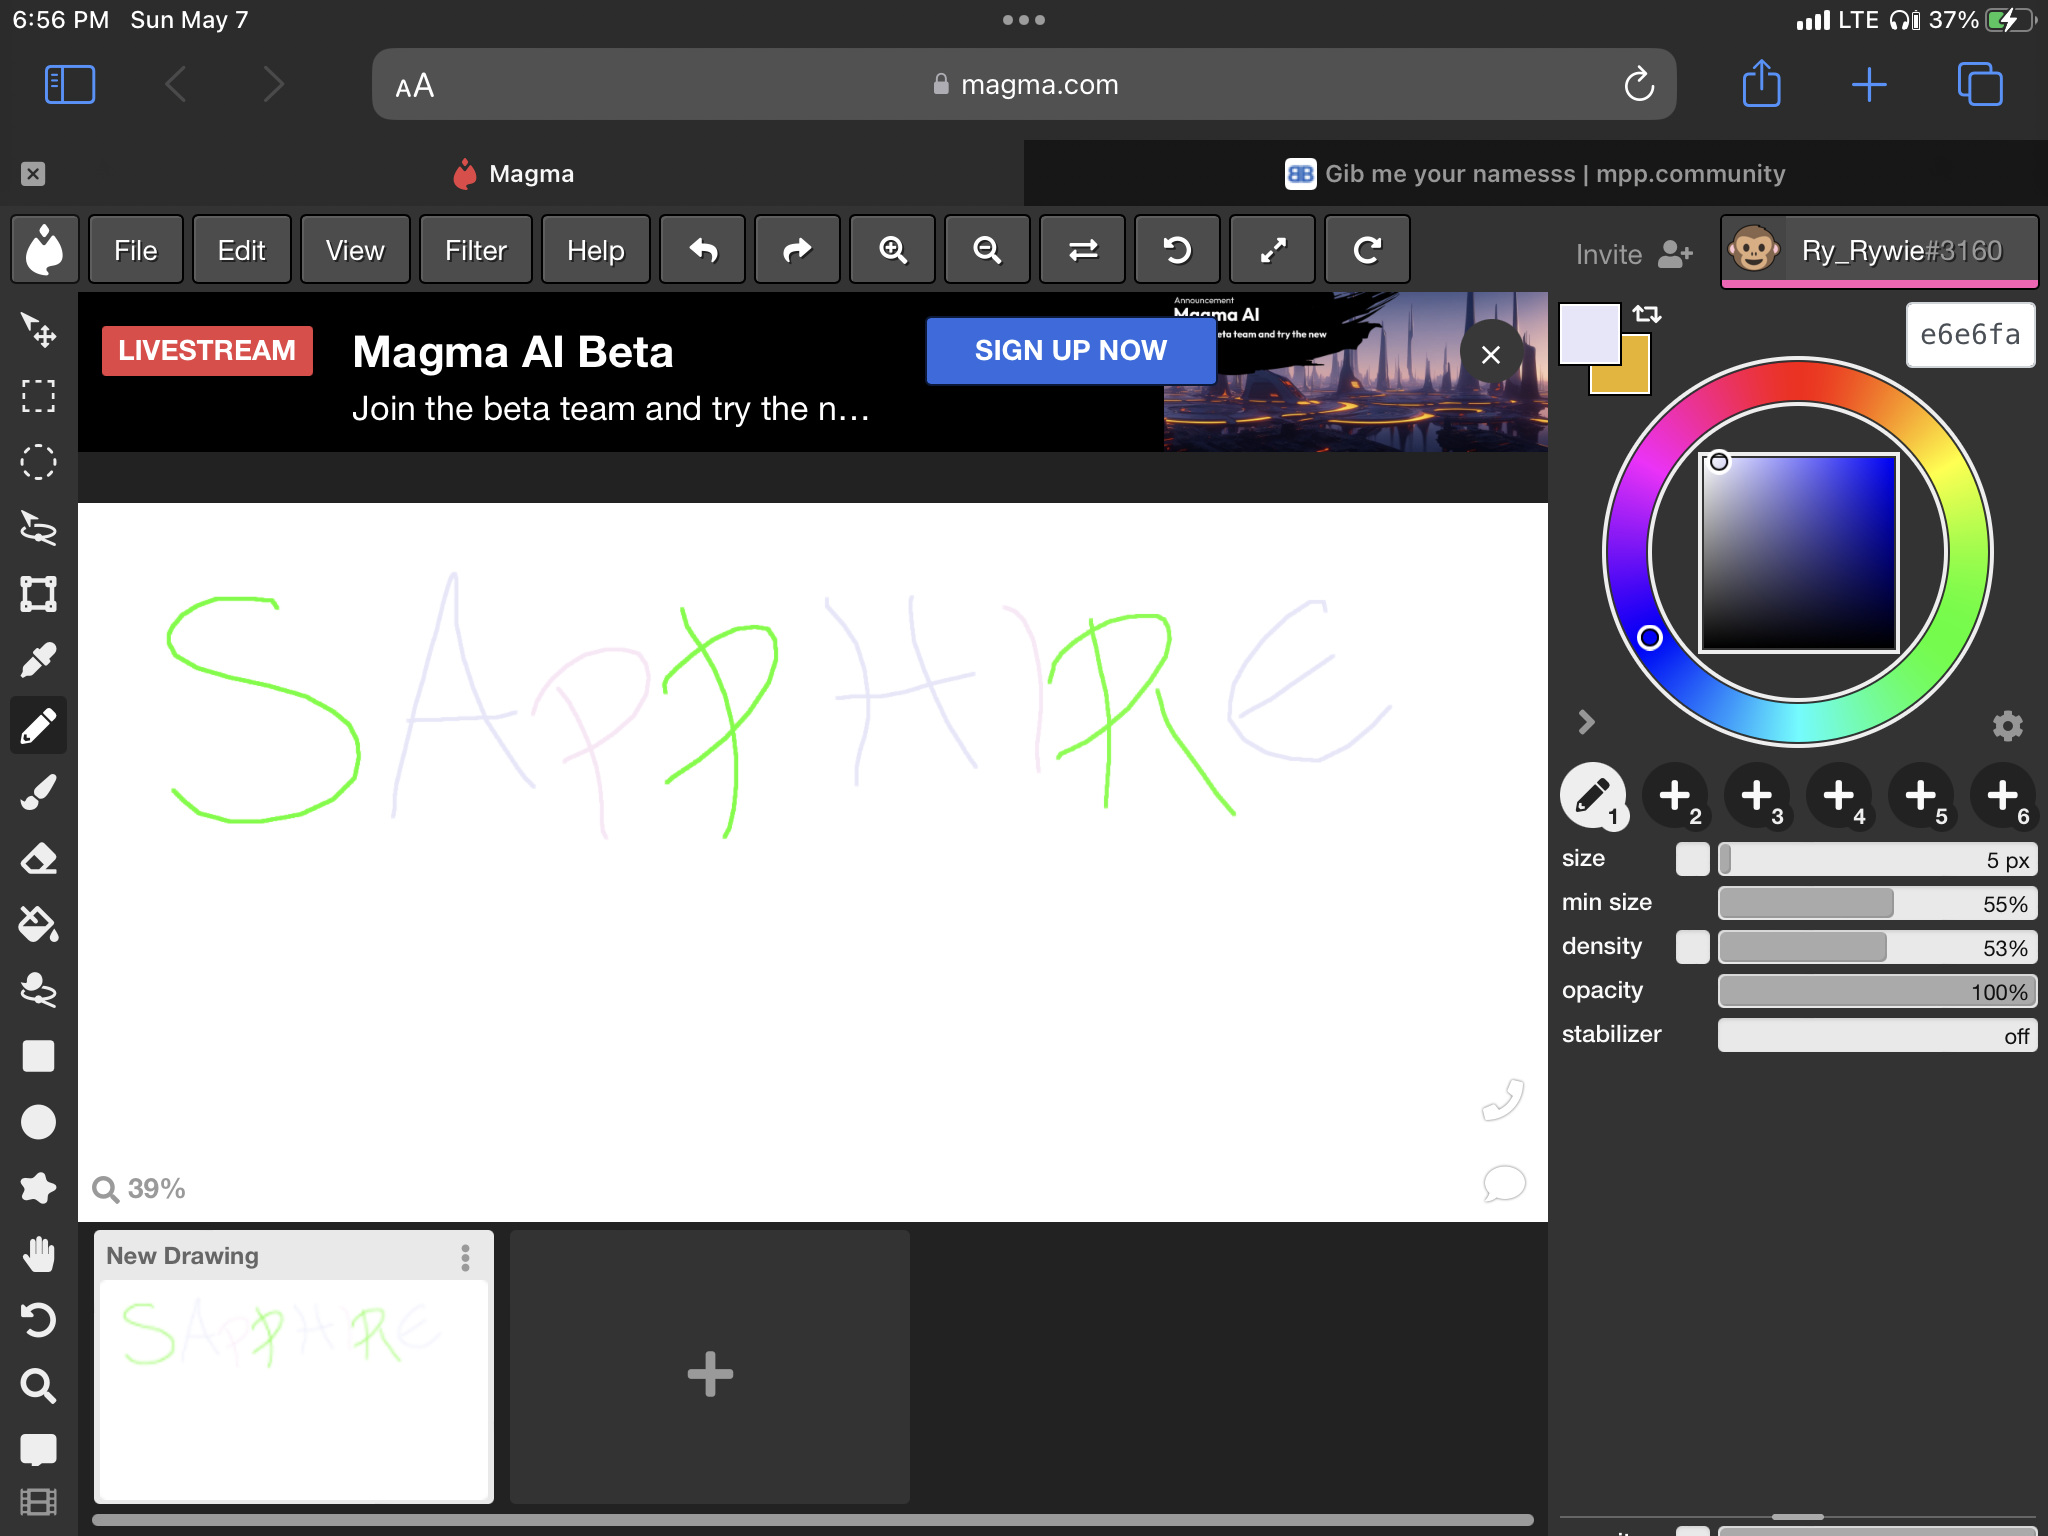Select the Pencil tool in left toolbar
Screen dimensions: 2048x1536
click(38, 726)
